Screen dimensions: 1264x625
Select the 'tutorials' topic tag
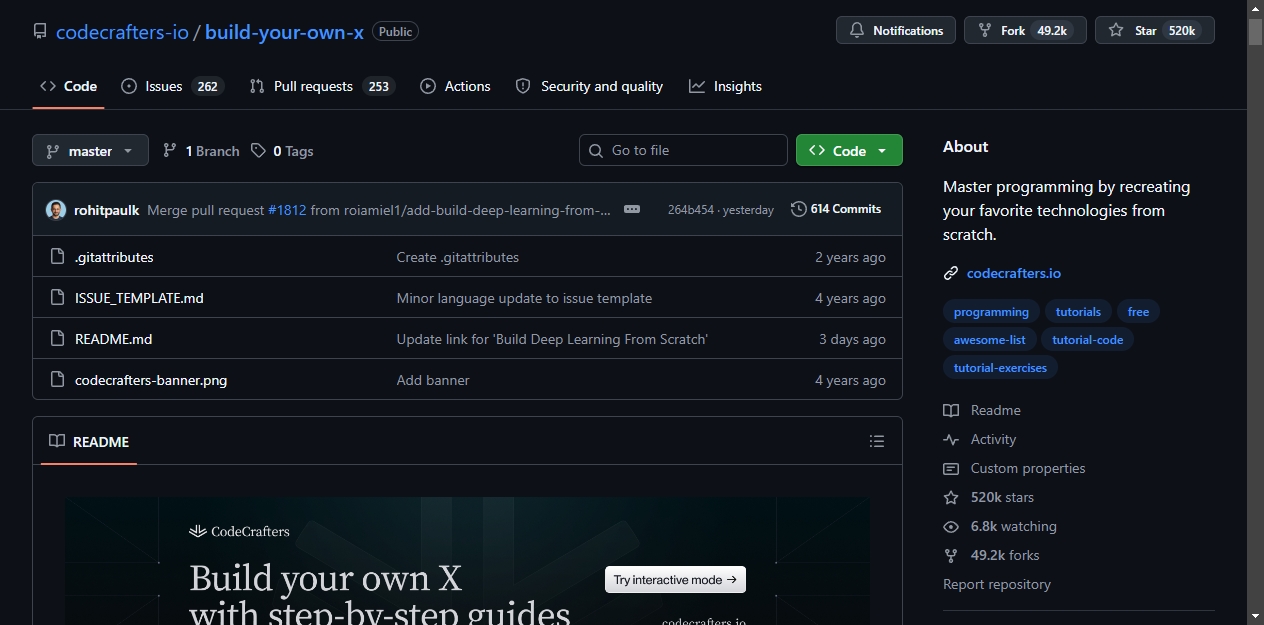1078,312
